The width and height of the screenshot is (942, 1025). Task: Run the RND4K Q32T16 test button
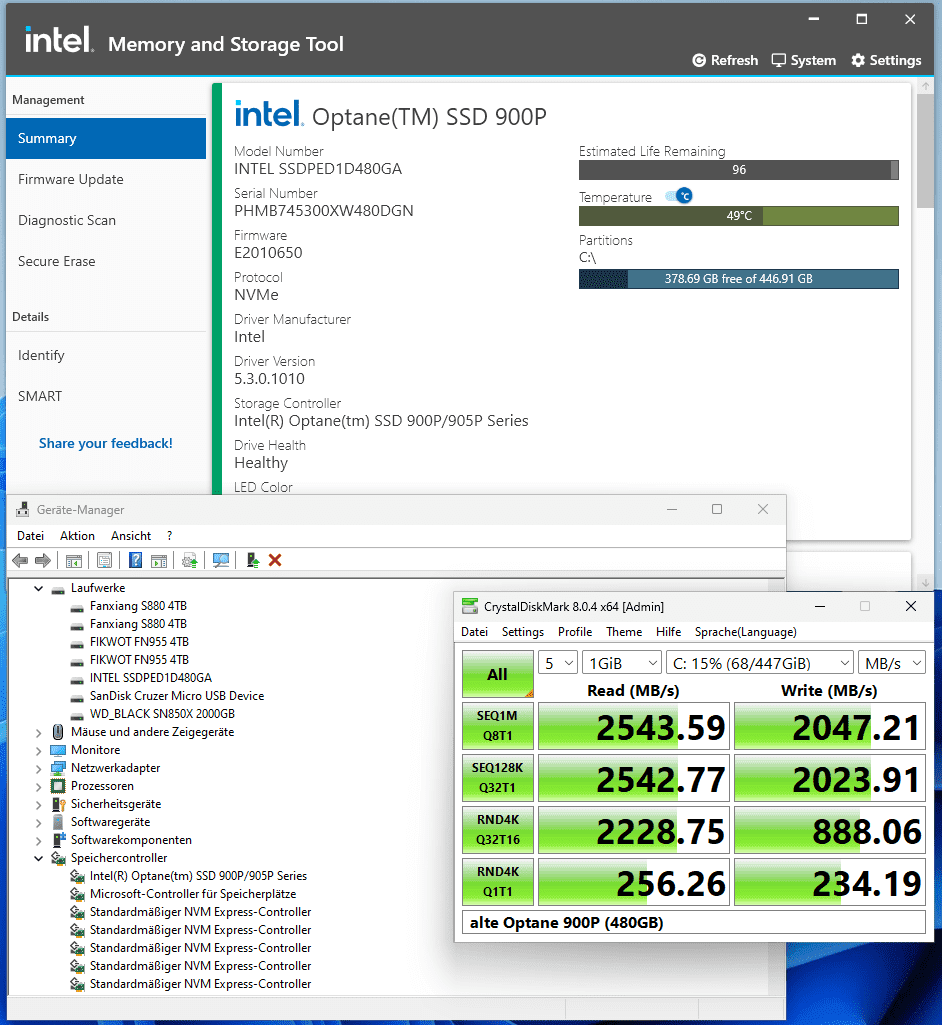click(x=497, y=830)
